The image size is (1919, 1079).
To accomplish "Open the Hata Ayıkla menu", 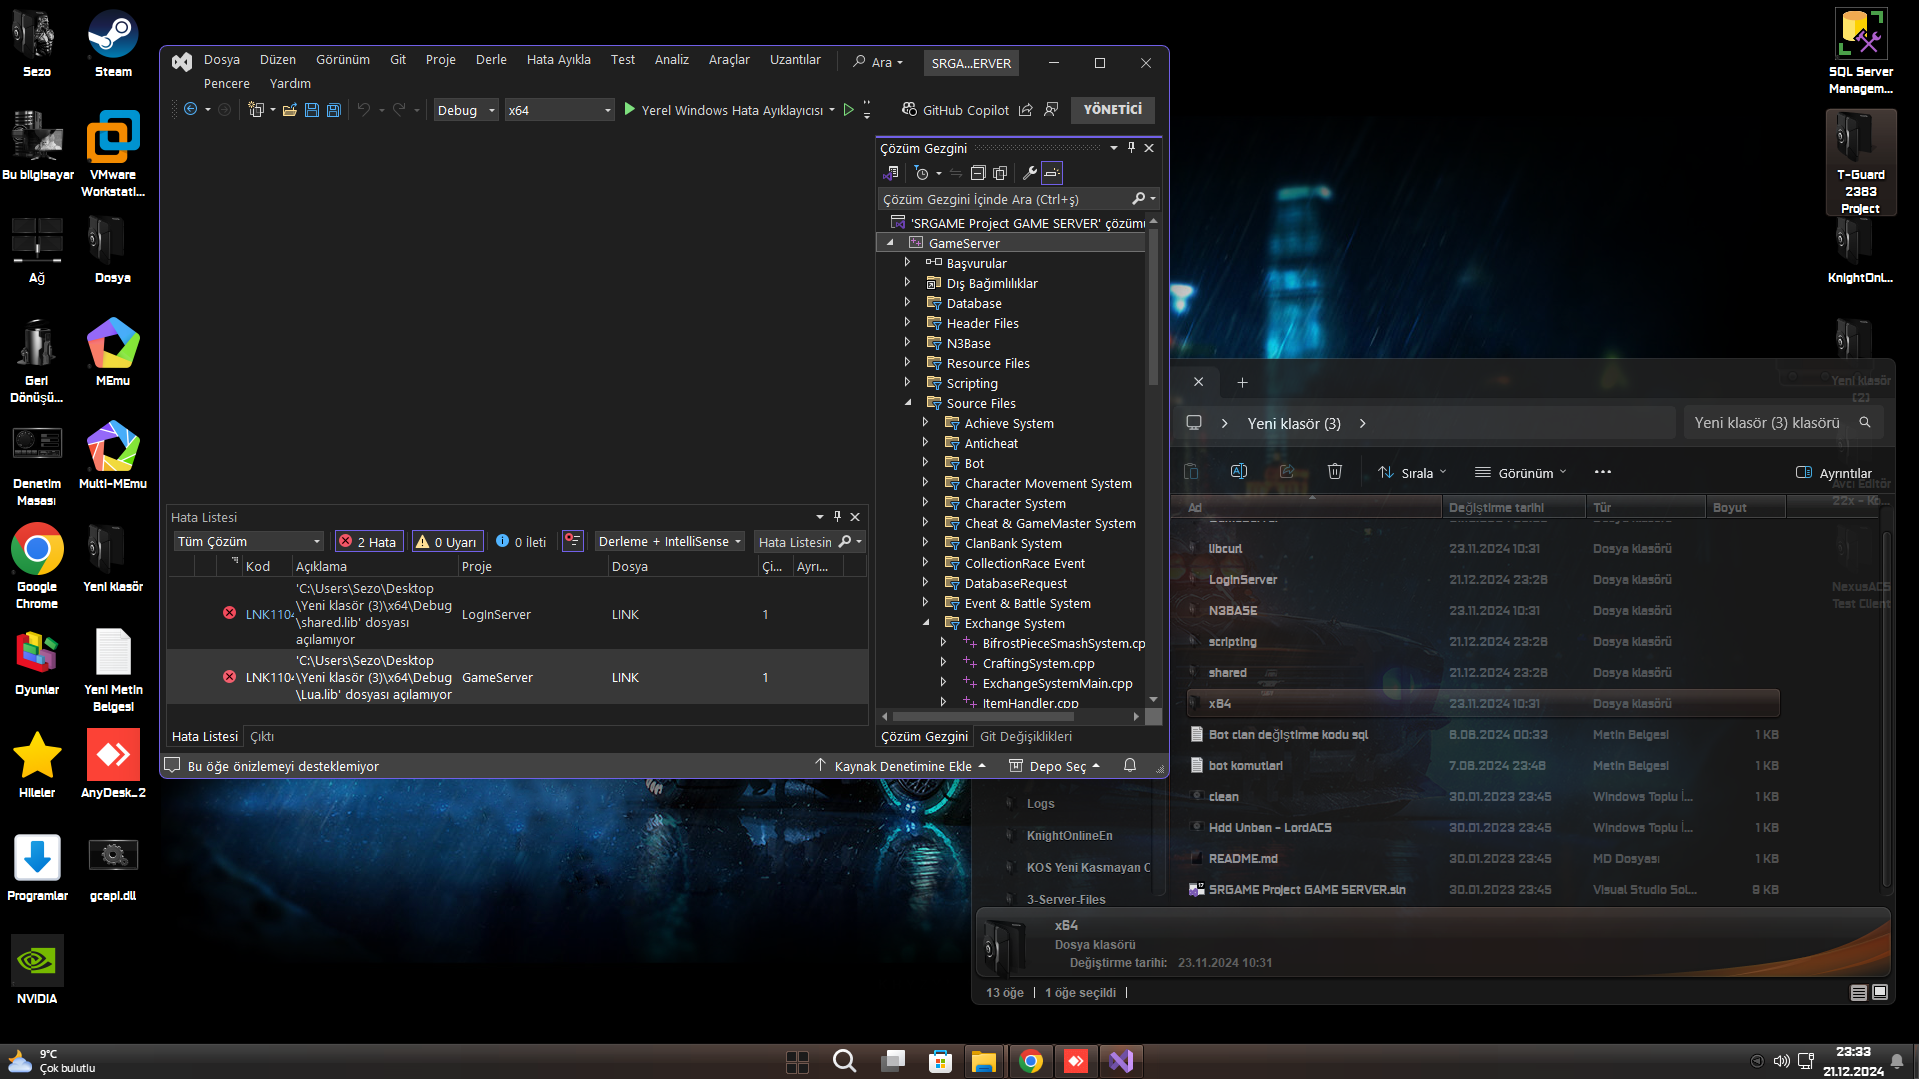I will (558, 60).
